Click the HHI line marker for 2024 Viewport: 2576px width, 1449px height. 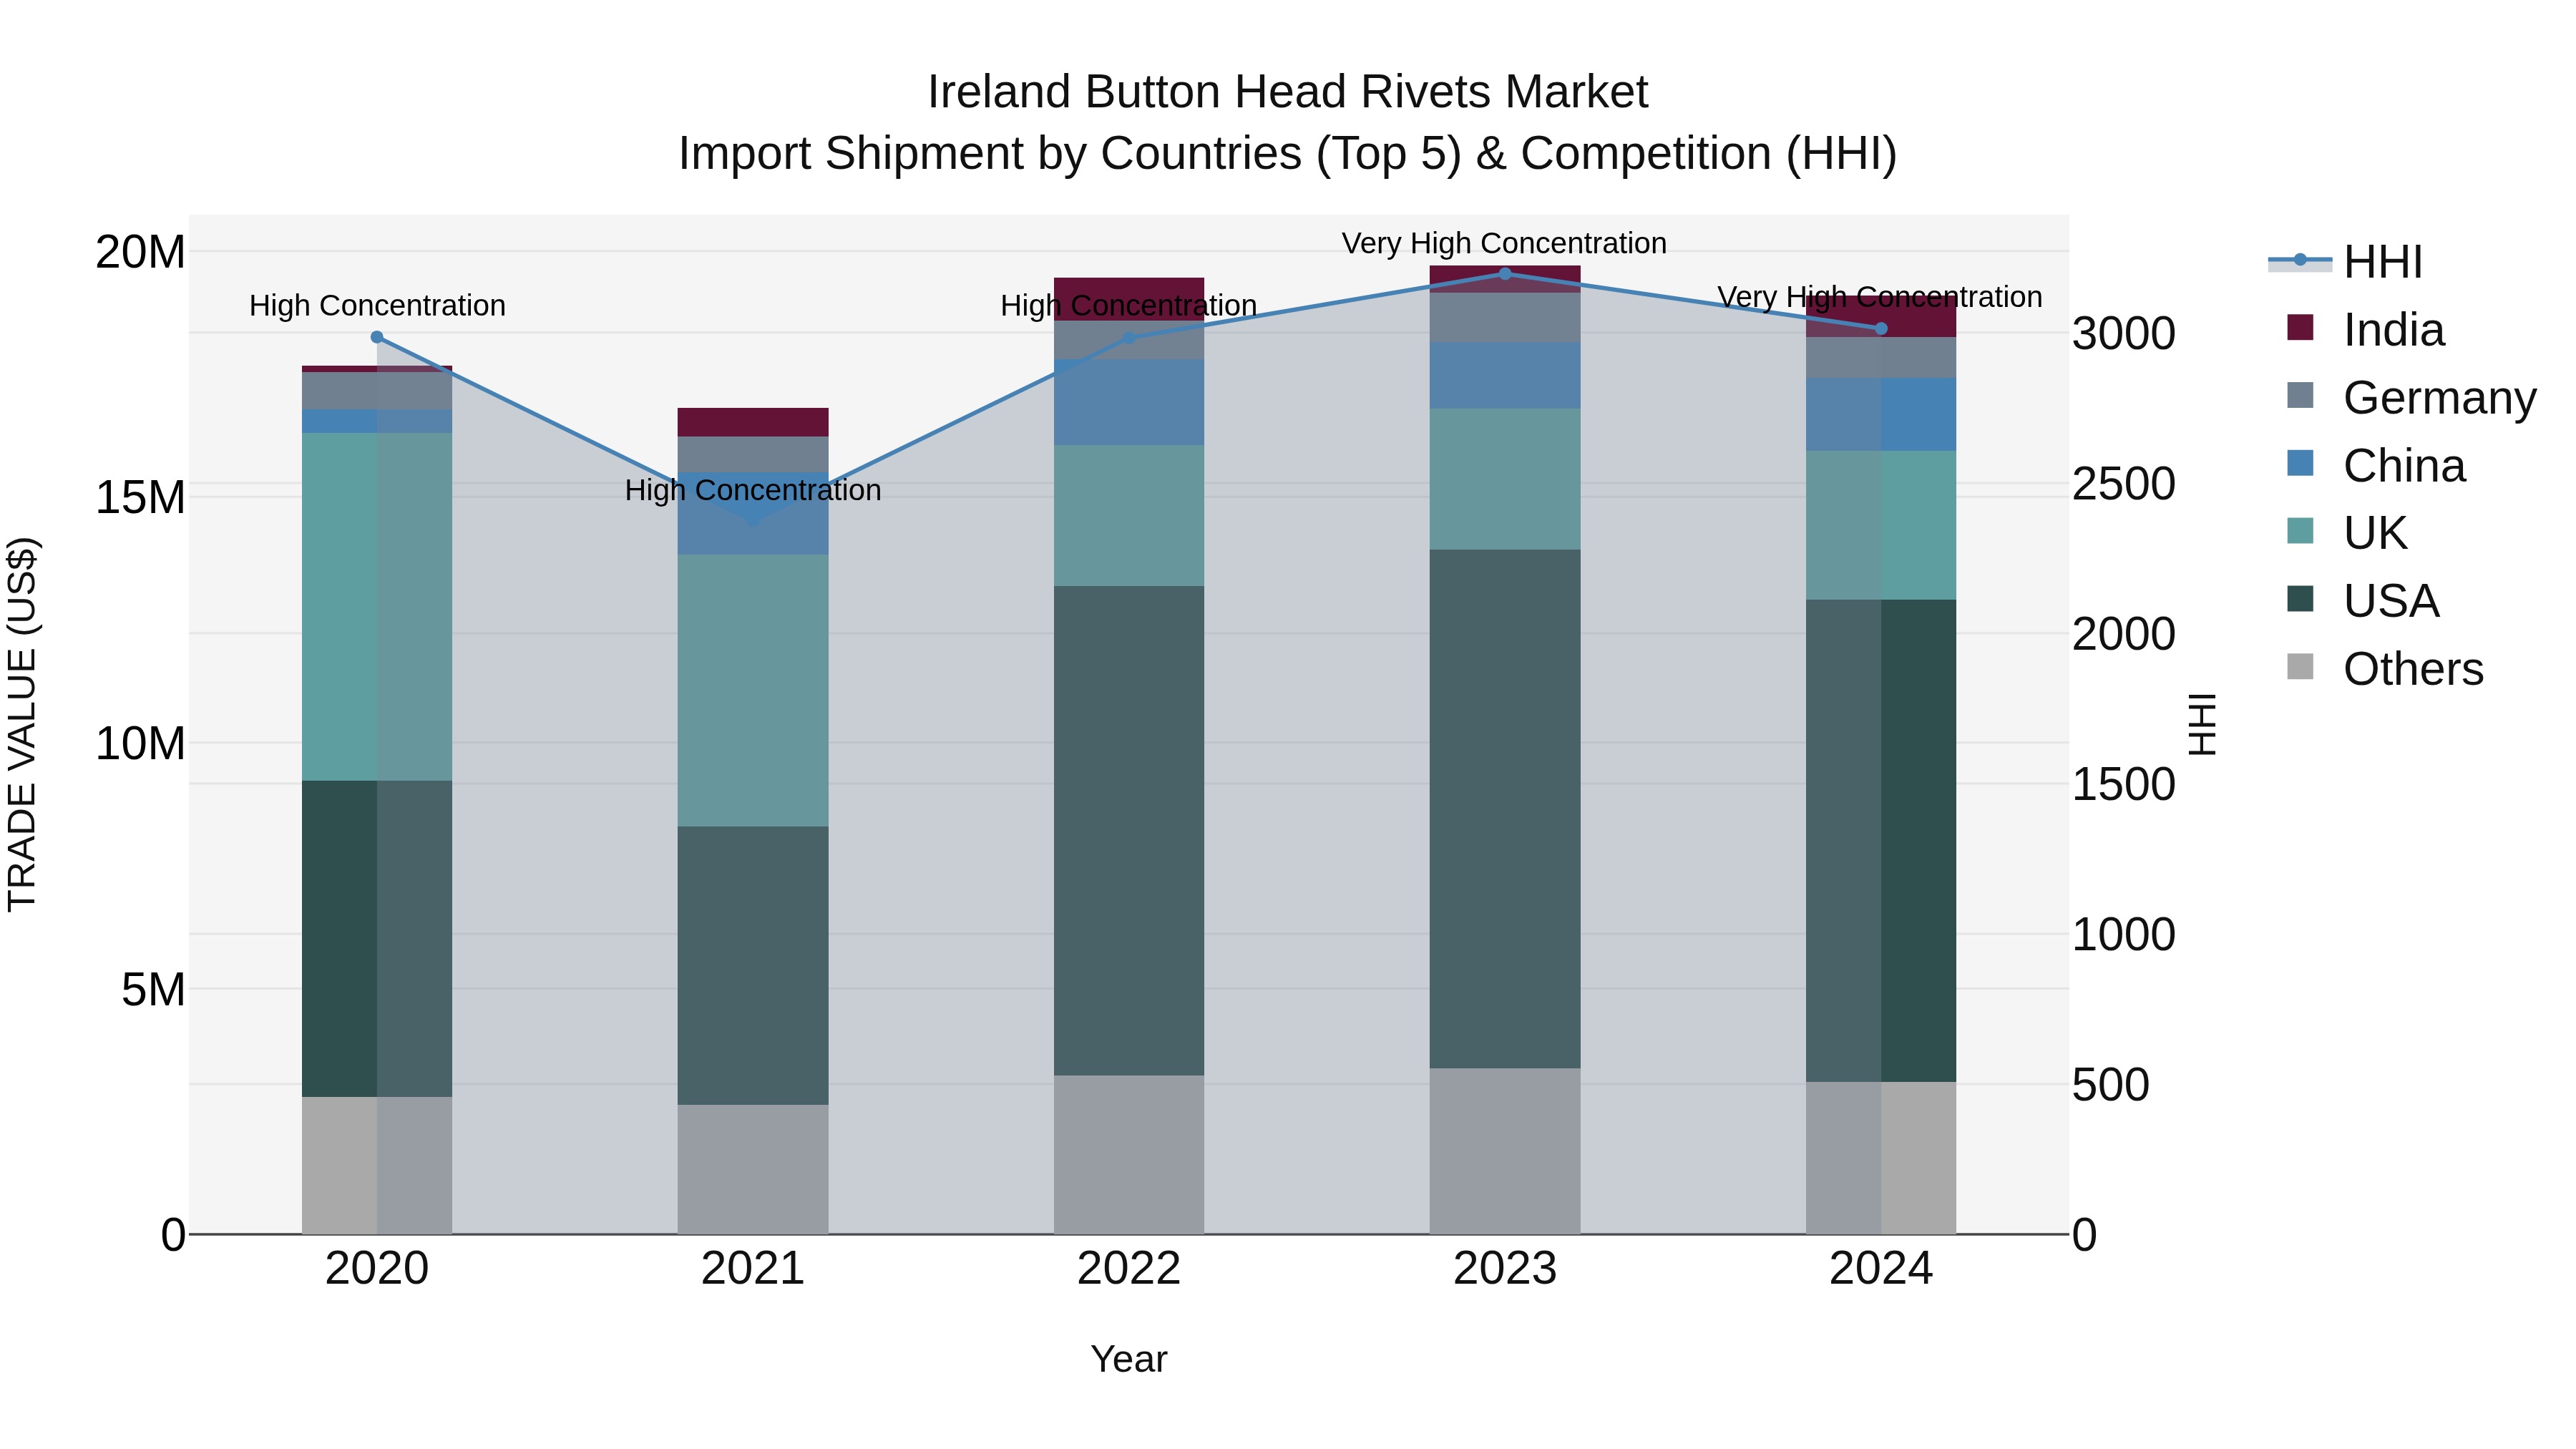tap(1881, 329)
